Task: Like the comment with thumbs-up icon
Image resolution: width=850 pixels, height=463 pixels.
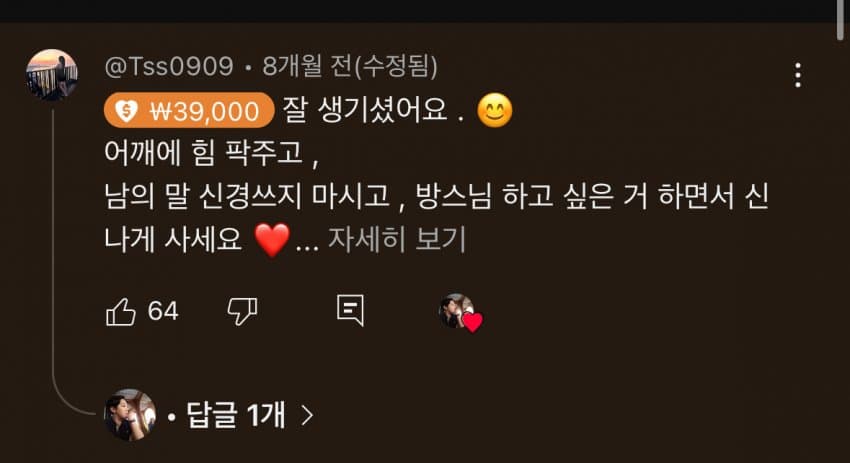Action: pyautogui.click(x=120, y=312)
